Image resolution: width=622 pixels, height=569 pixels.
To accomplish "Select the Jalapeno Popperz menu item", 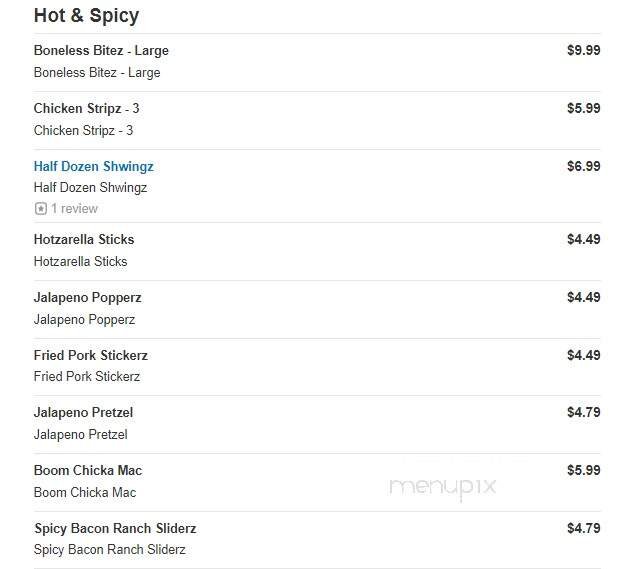I will (87, 298).
